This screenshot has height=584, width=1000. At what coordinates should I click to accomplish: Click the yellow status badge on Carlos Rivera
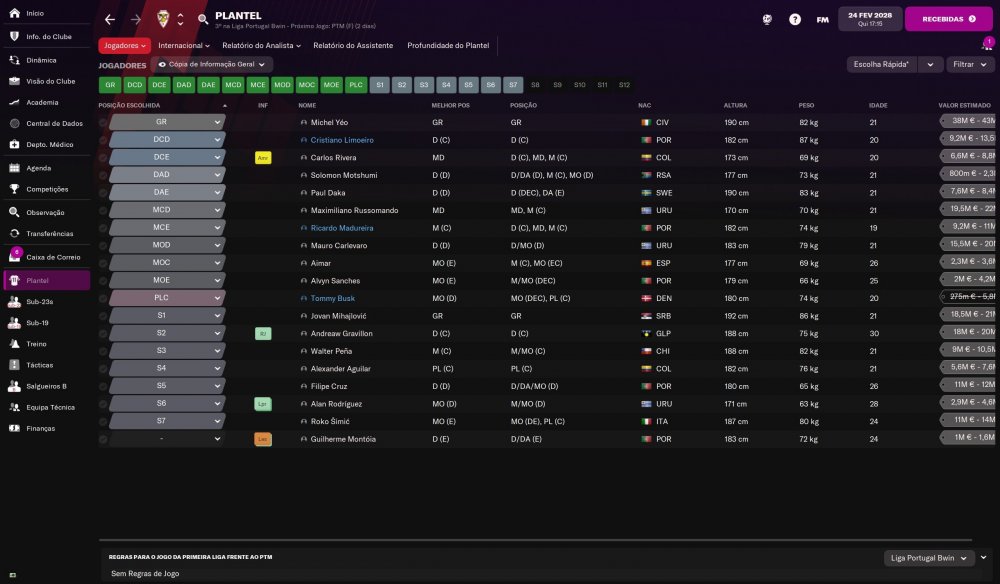pos(263,157)
